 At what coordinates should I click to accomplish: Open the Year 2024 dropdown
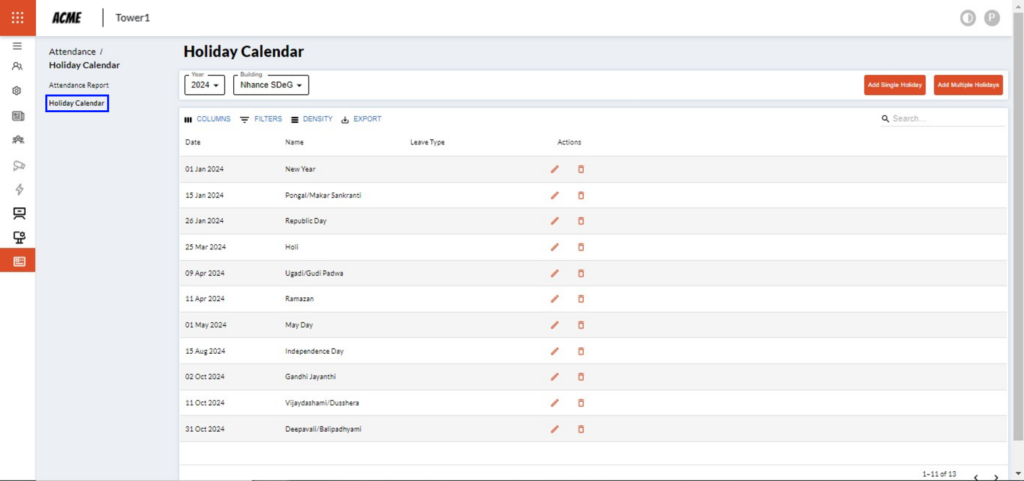[204, 86]
